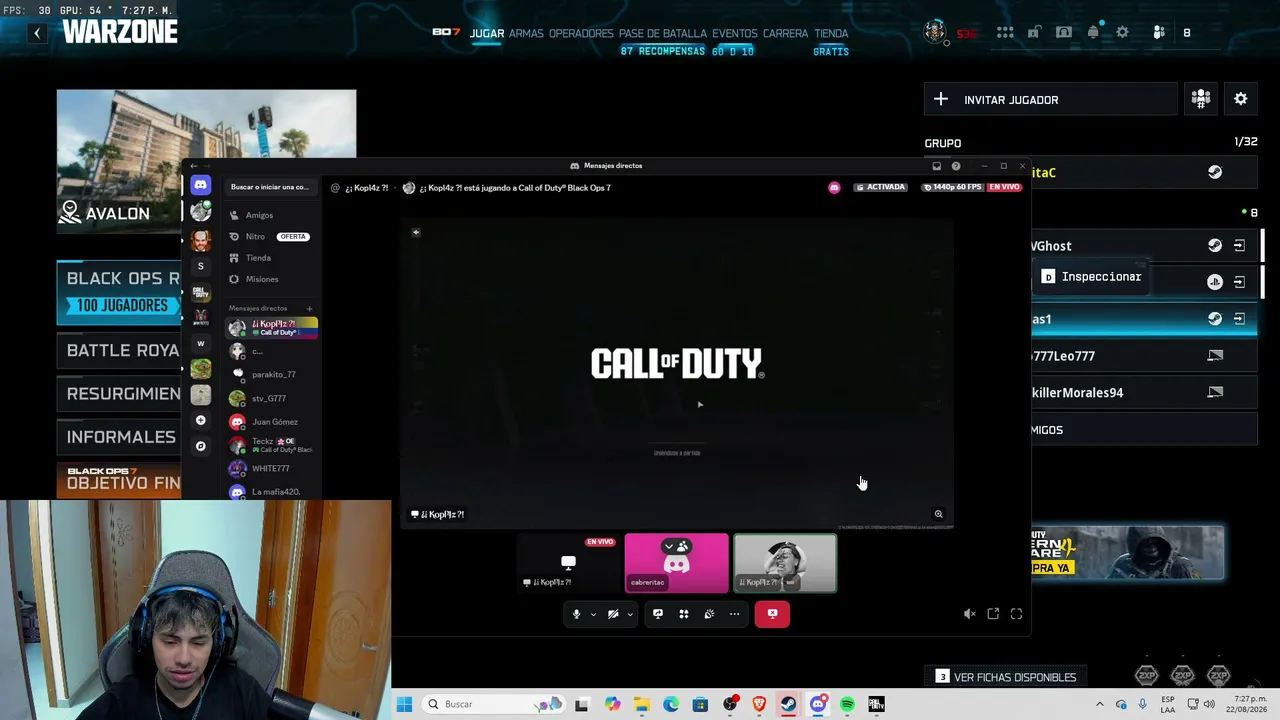Open activities launcher in call controls
The height and width of the screenshot is (720, 1280).
[684, 614]
